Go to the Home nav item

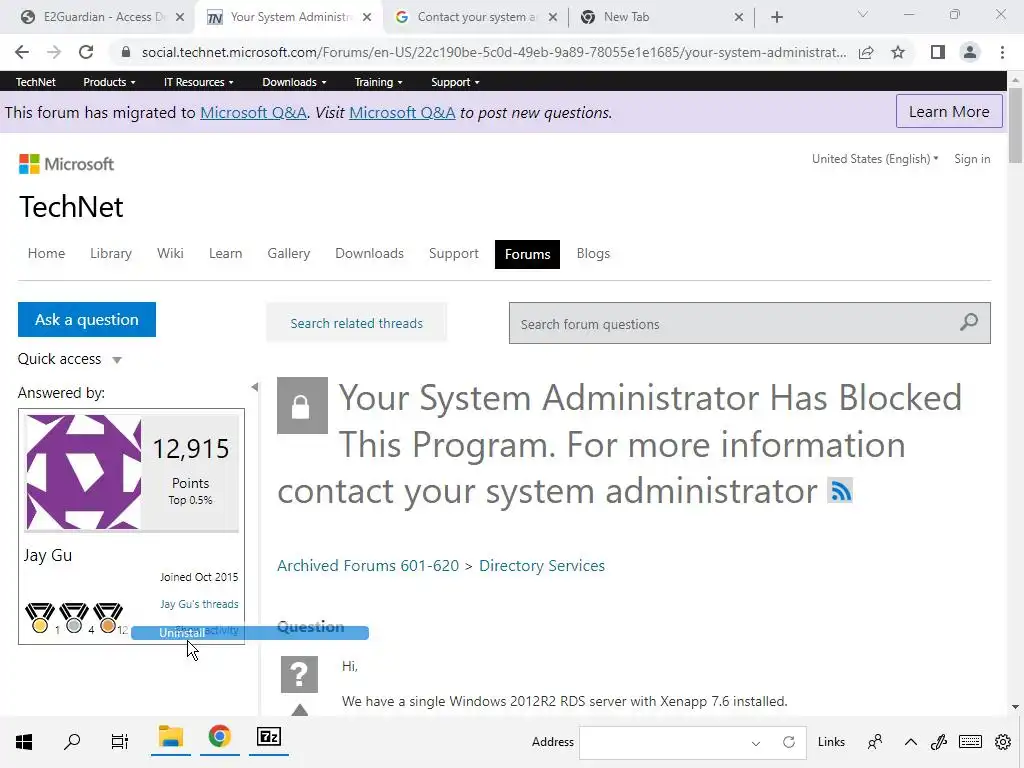(46, 253)
